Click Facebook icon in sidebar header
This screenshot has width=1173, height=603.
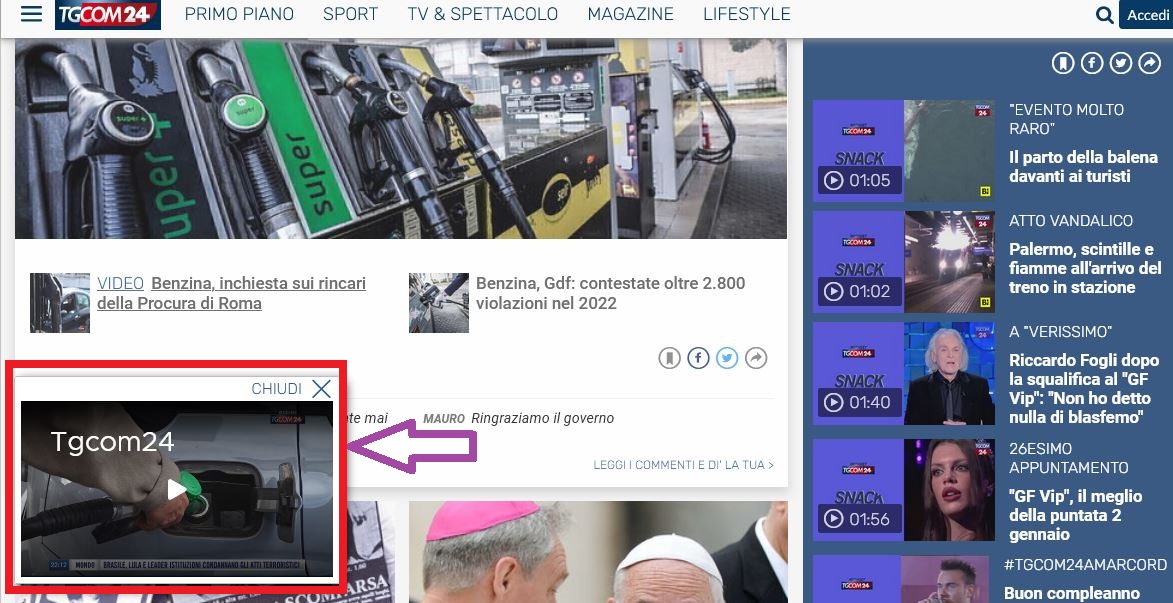(1091, 64)
